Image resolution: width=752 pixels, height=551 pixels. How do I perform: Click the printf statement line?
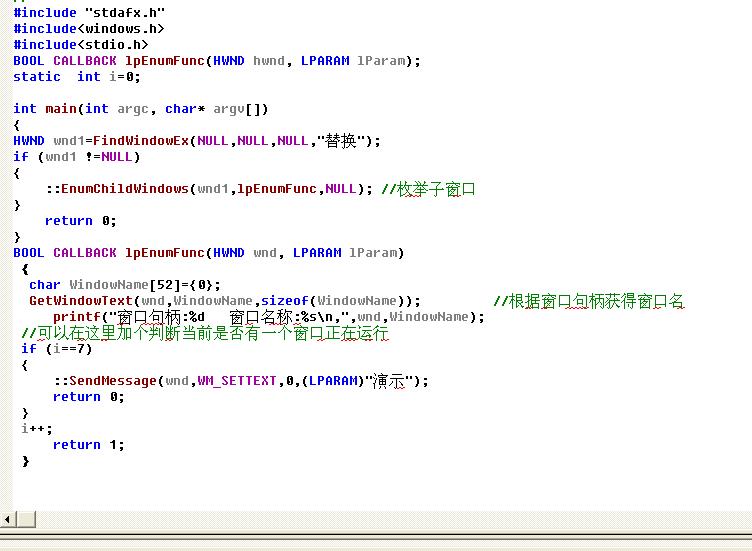click(x=269, y=317)
